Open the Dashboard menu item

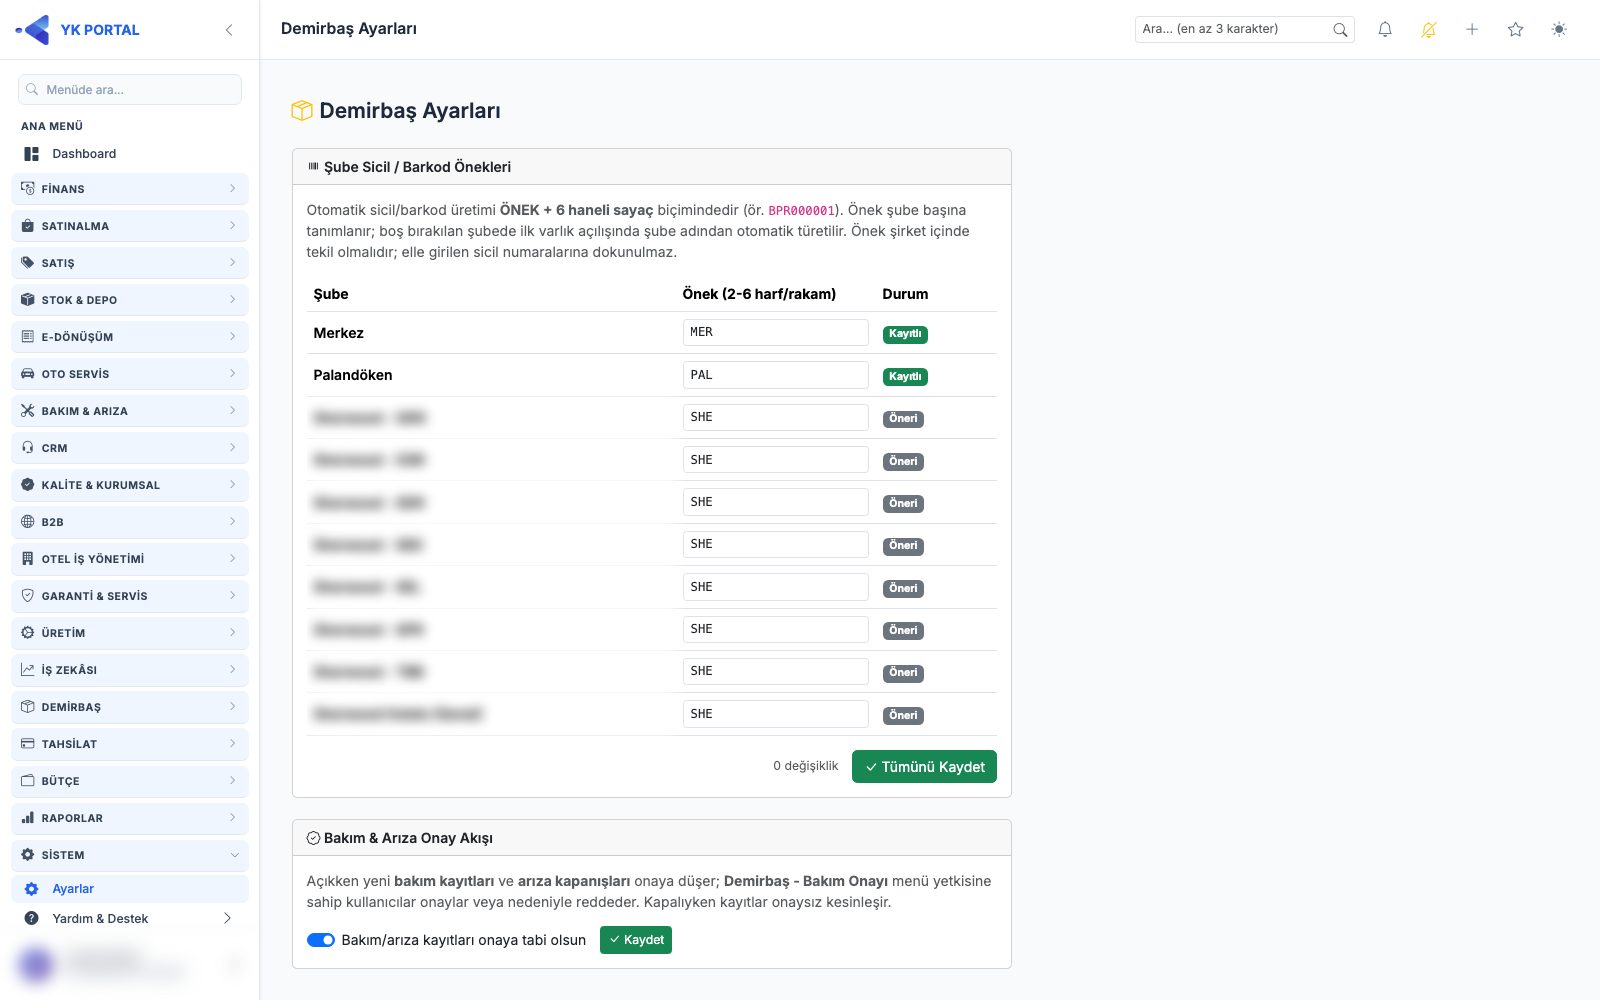130,154
